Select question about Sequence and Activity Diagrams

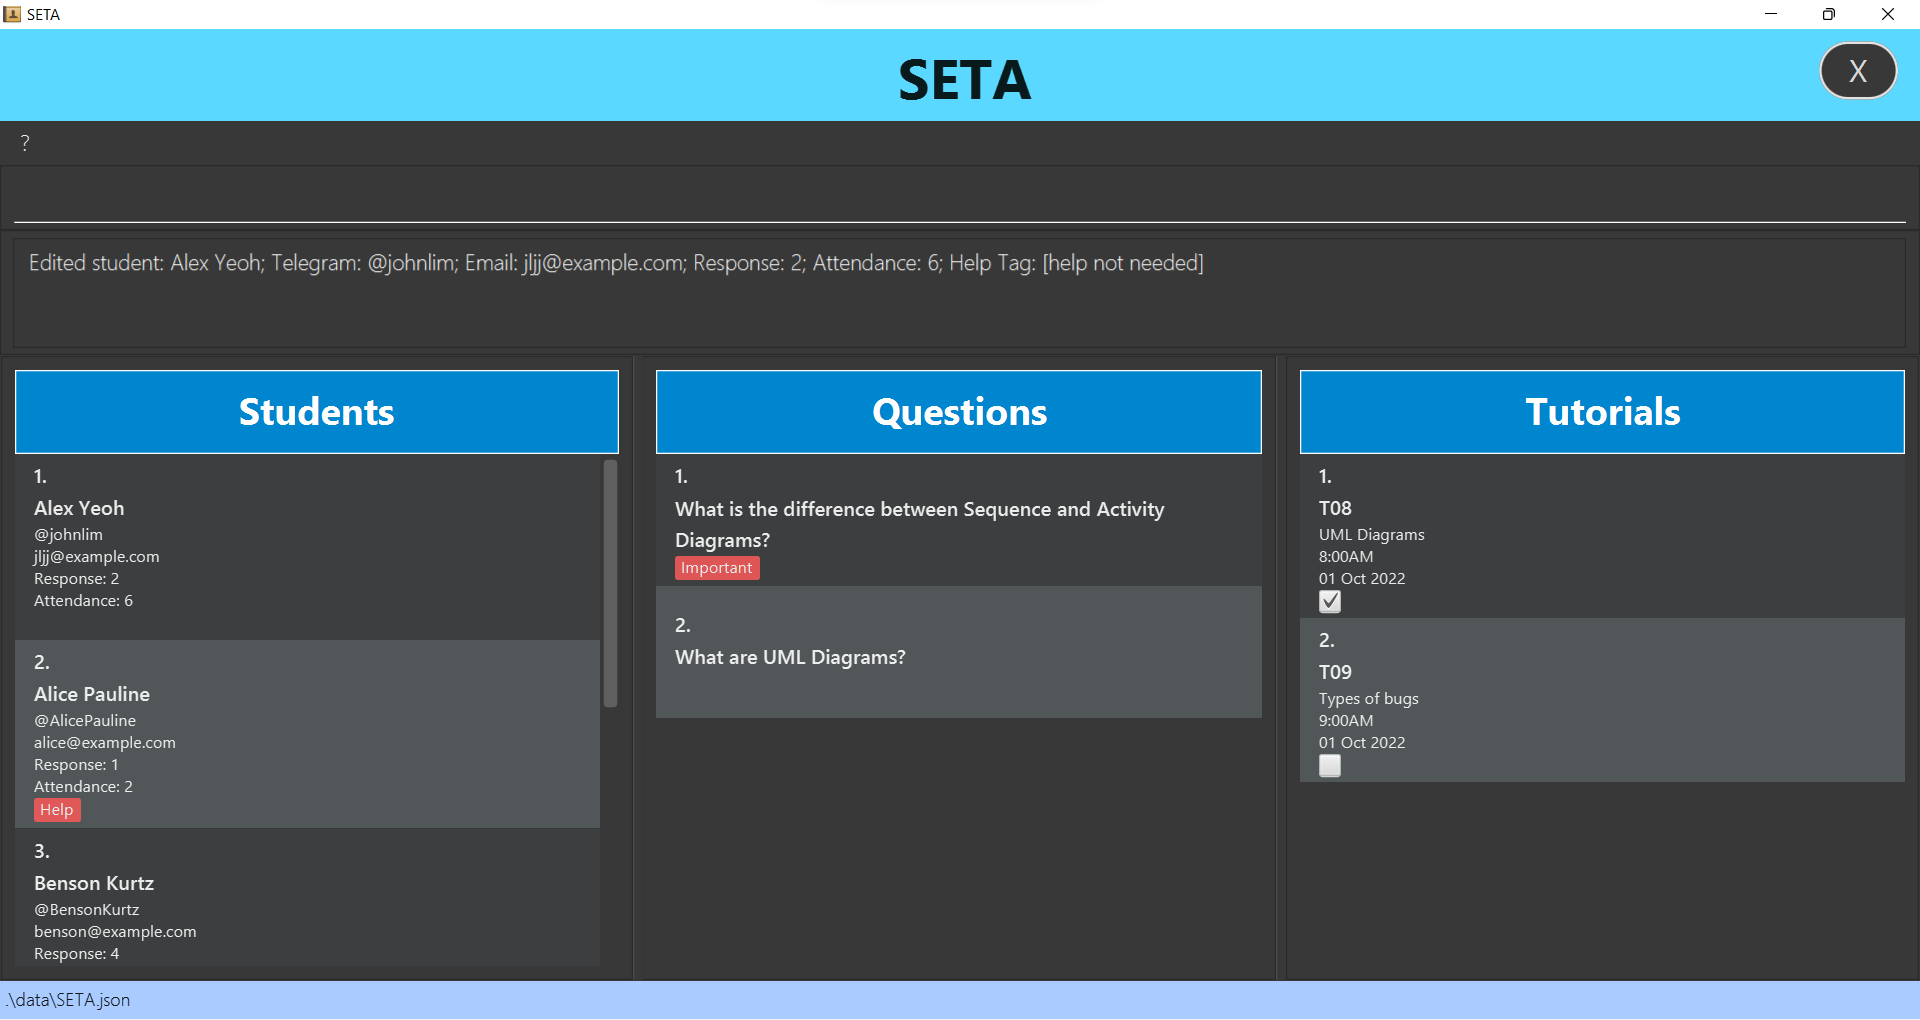[x=959, y=520]
